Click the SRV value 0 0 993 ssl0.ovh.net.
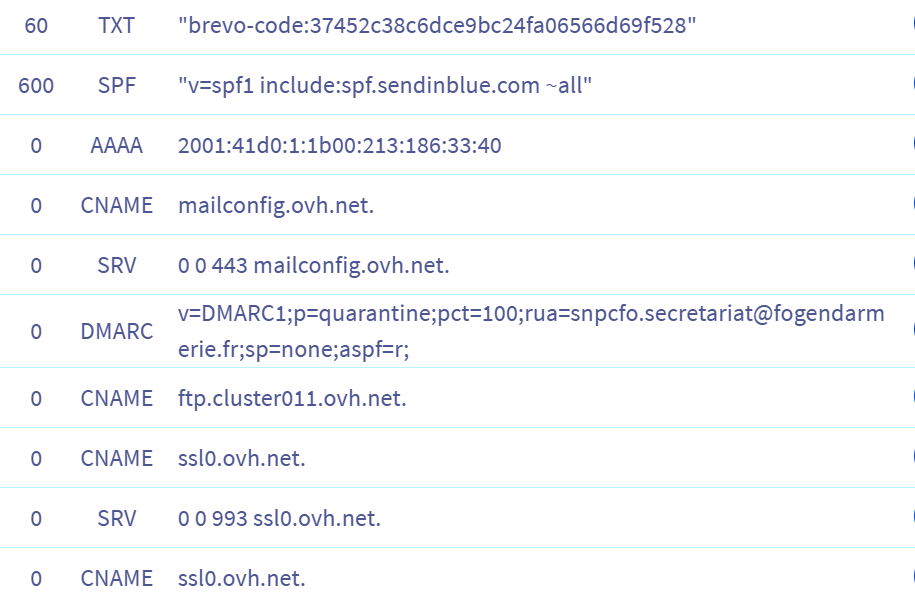This screenshot has width=915, height=606. pos(279,518)
